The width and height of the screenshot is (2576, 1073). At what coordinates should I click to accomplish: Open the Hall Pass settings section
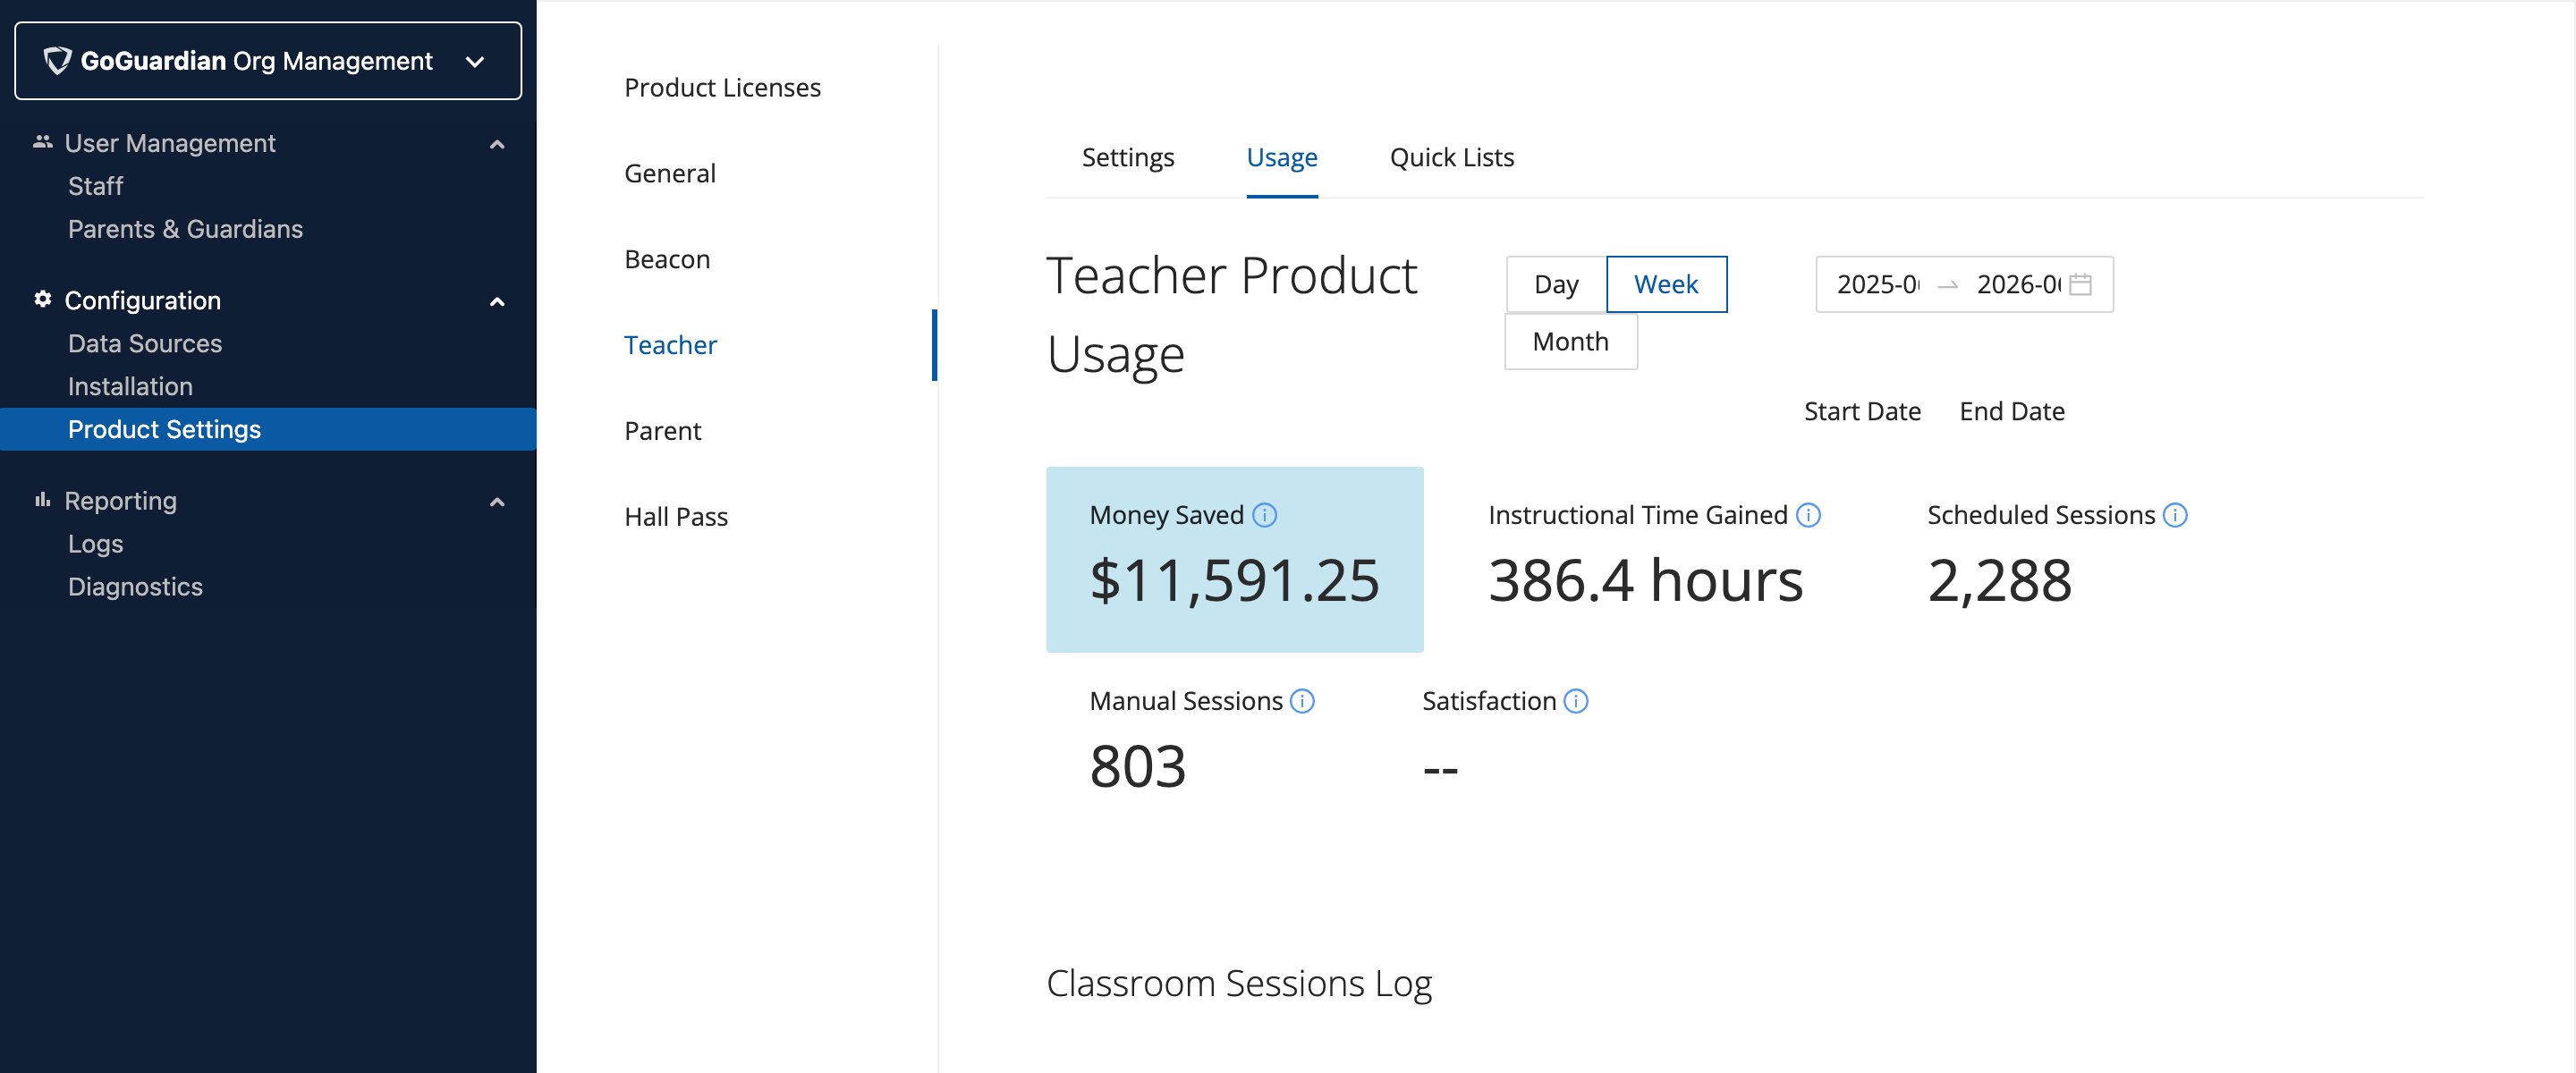(x=676, y=517)
